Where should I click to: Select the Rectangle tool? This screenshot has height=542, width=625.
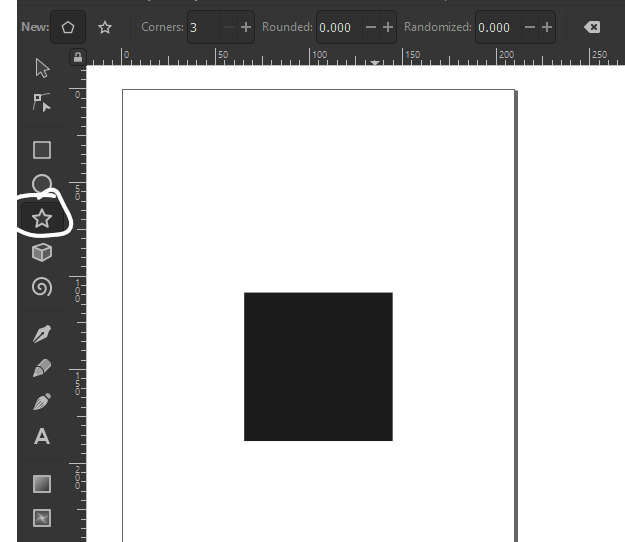[42, 150]
